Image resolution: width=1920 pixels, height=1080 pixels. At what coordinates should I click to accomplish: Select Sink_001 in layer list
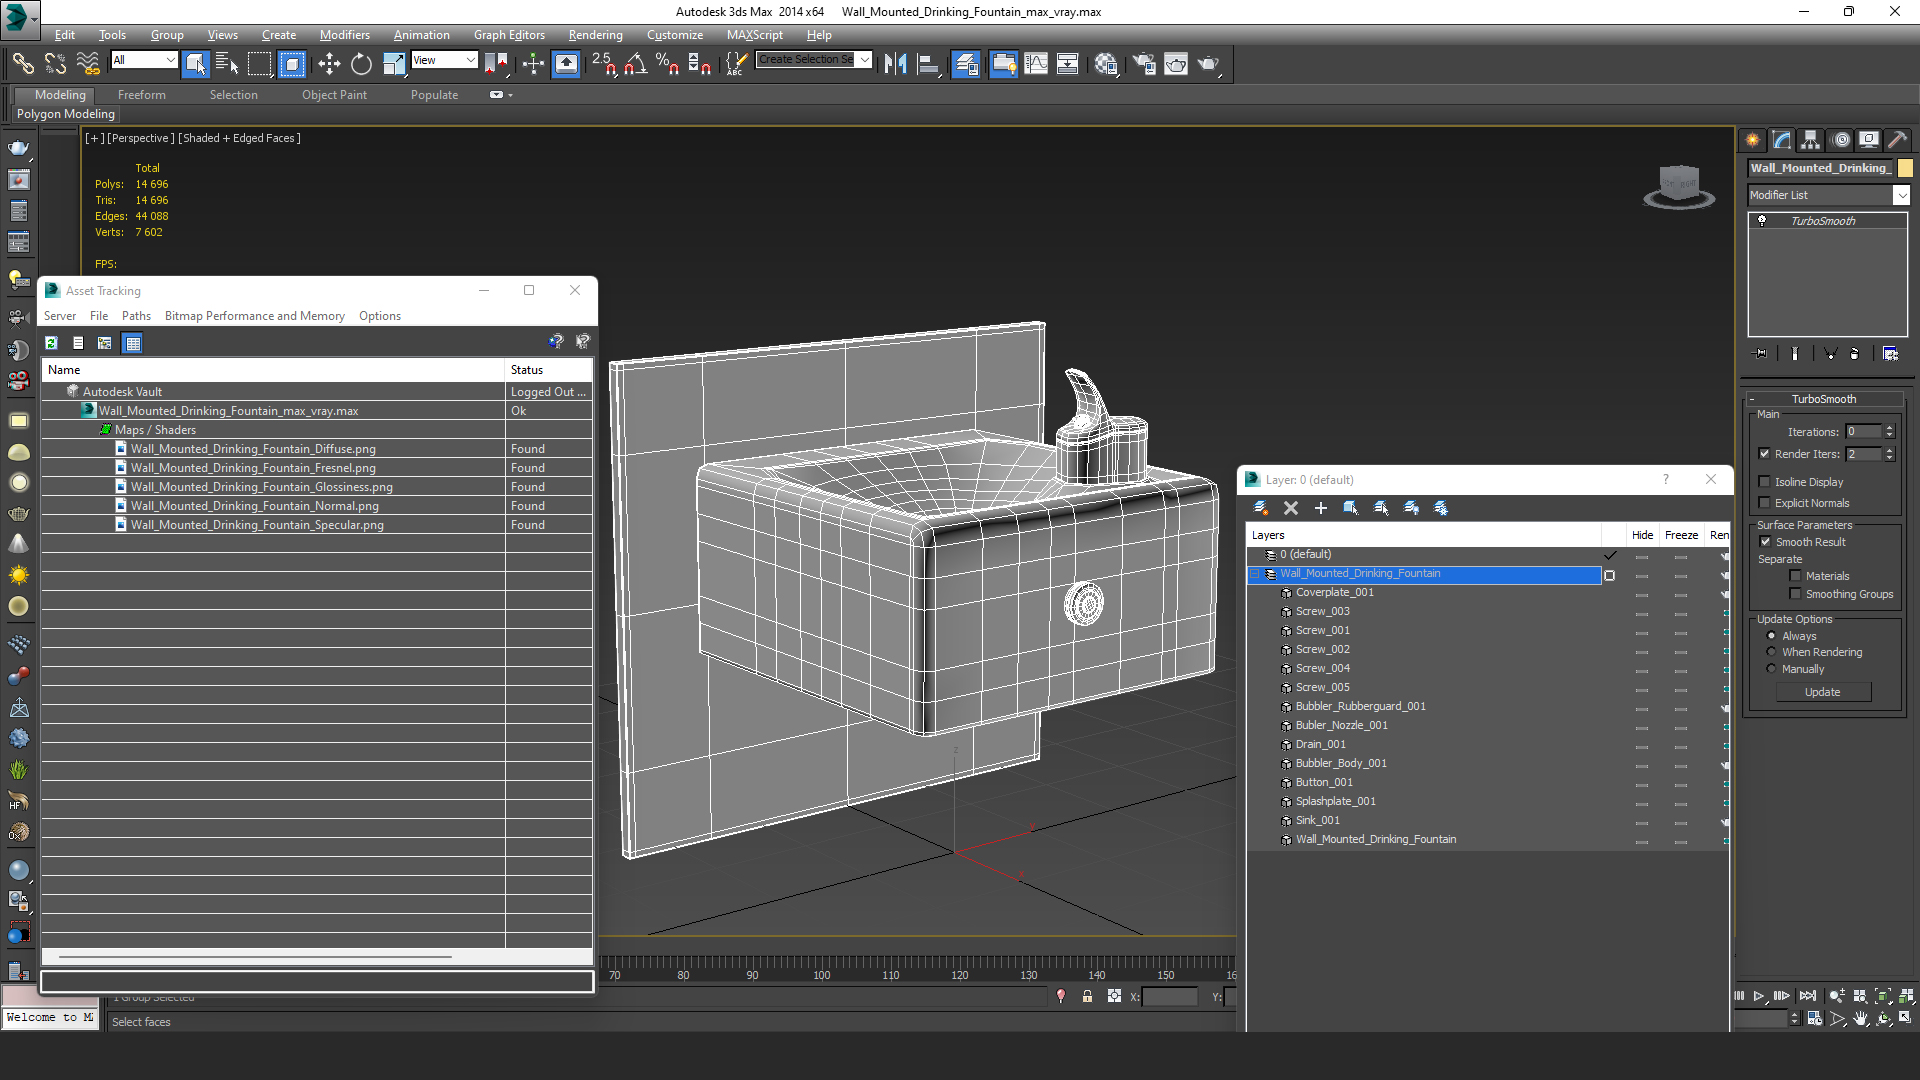pos(1317,821)
